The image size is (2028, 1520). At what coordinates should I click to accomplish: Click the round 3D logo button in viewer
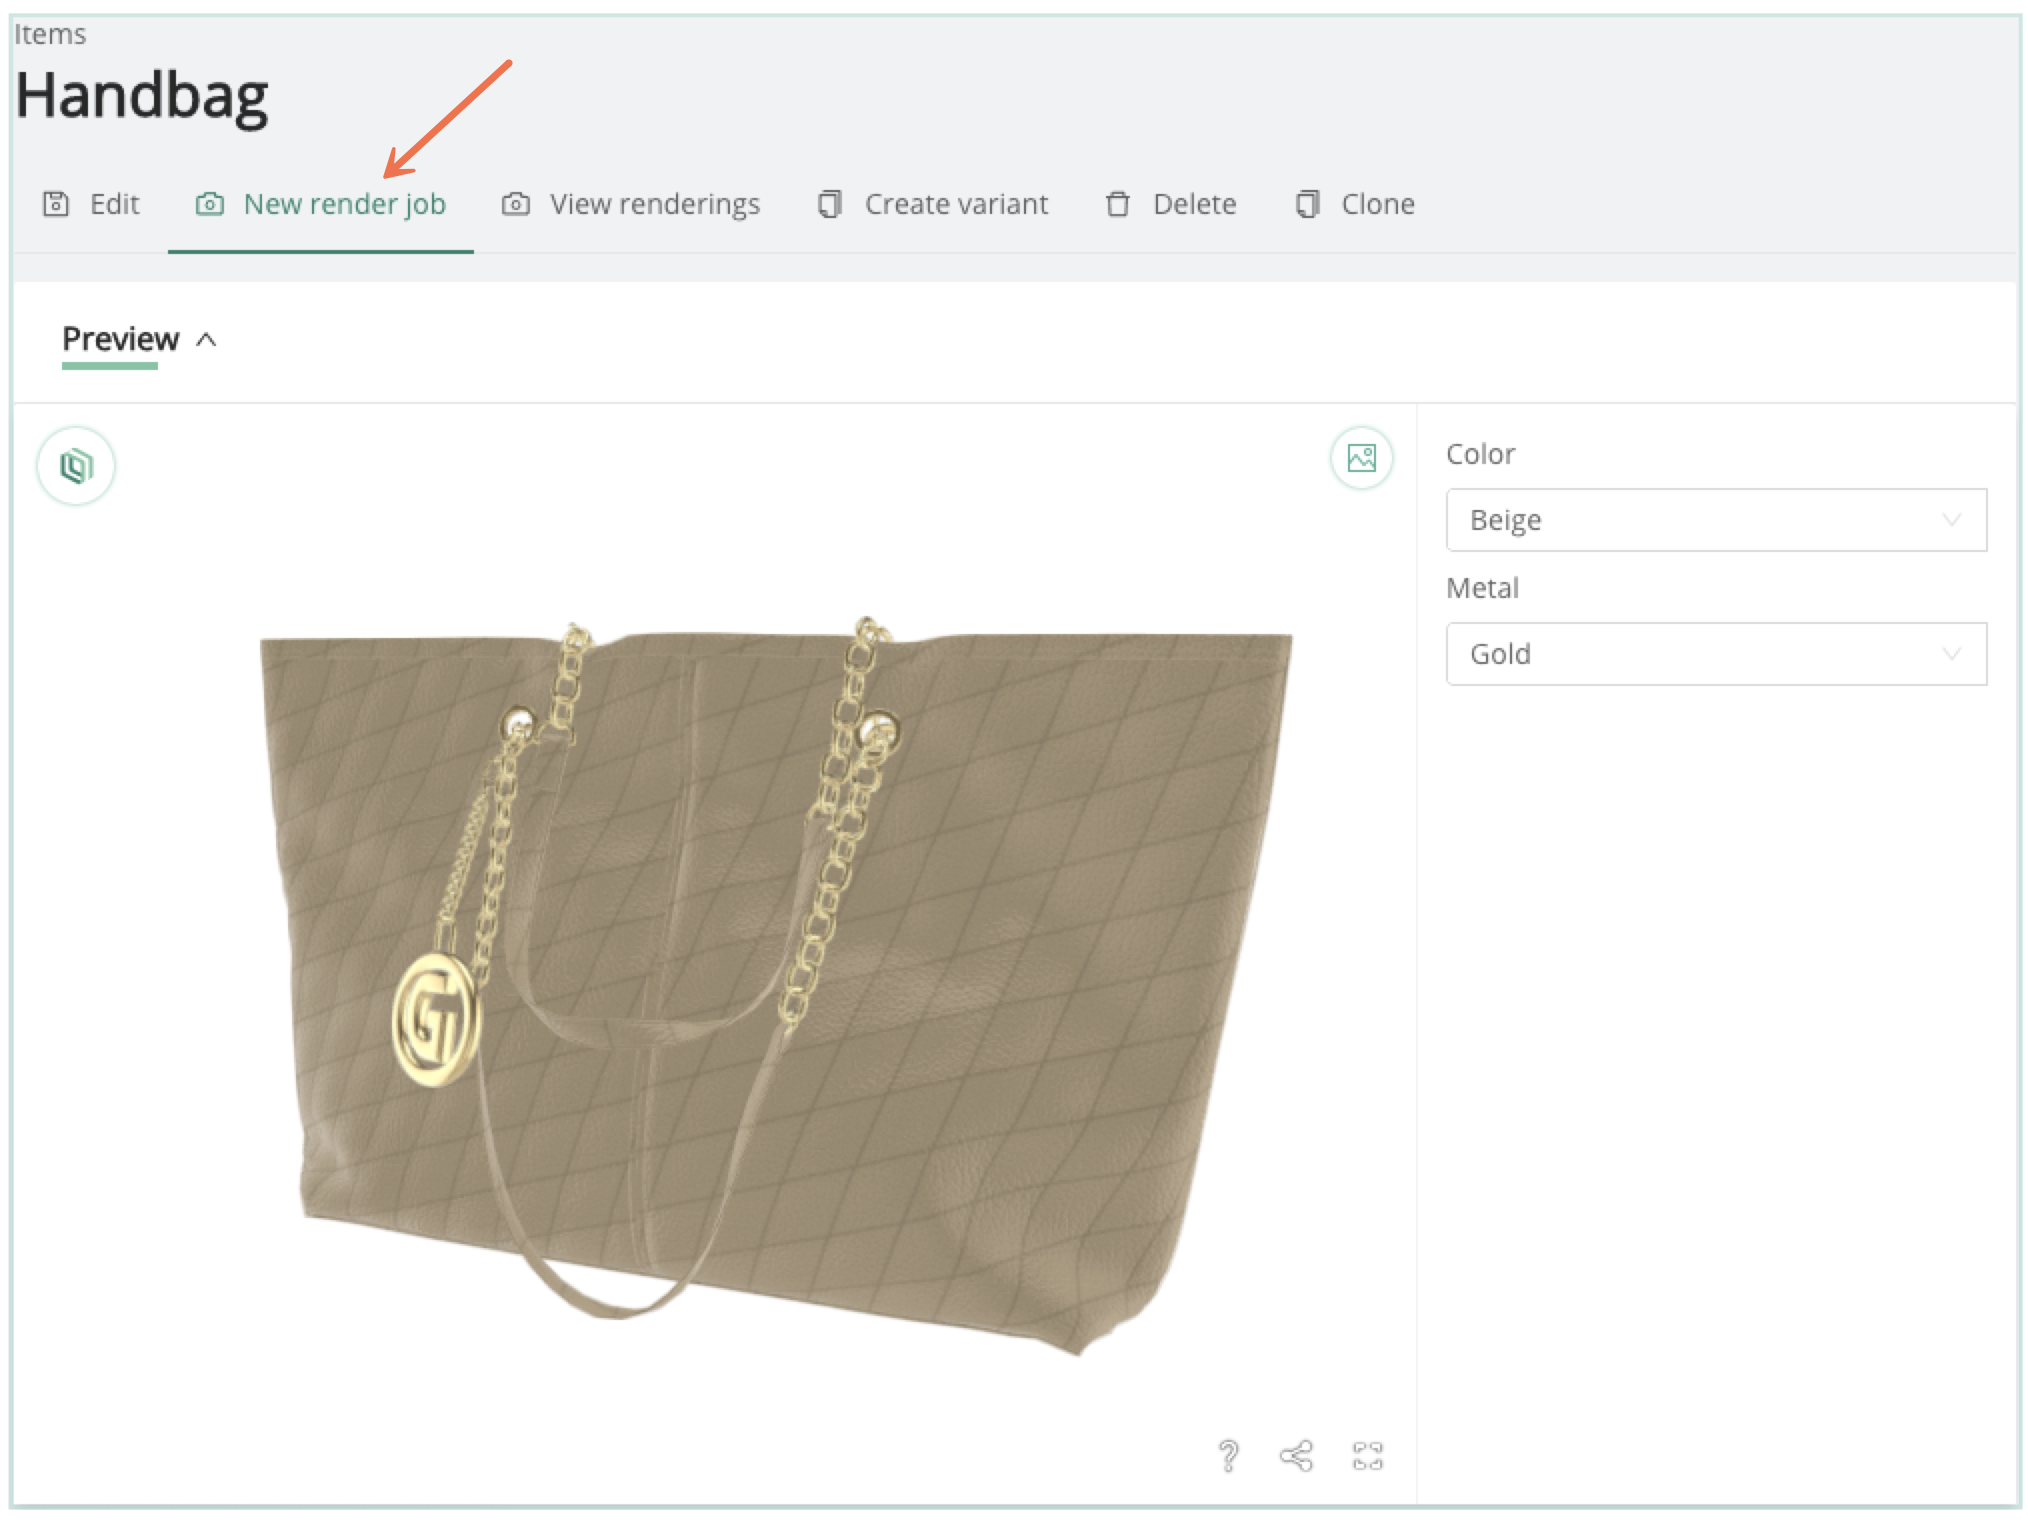click(x=76, y=466)
